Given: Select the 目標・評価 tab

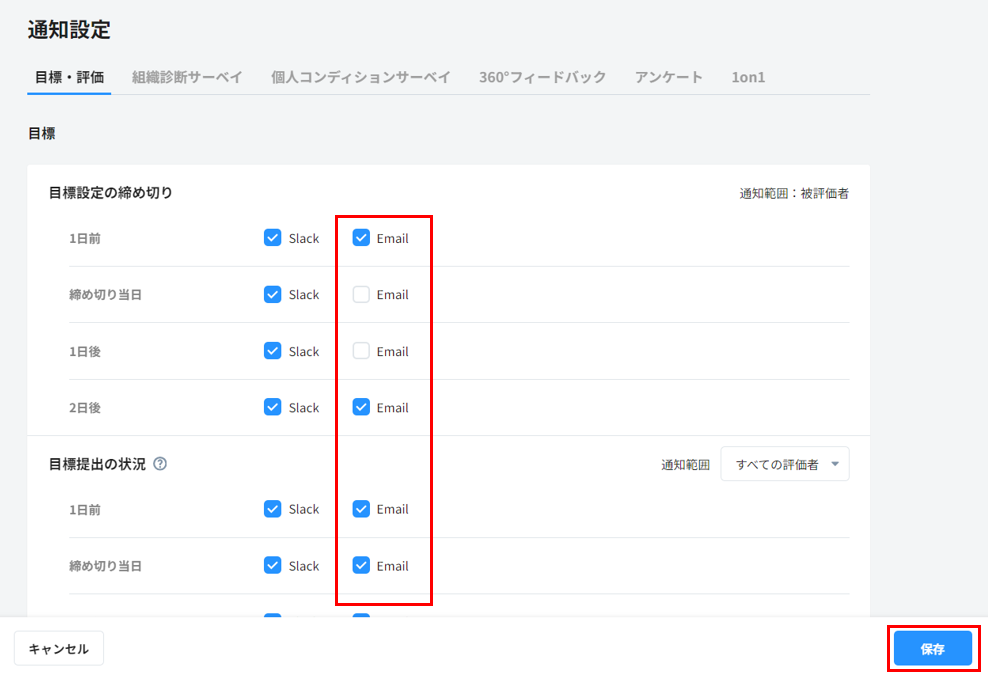Looking at the screenshot, I should (x=69, y=77).
